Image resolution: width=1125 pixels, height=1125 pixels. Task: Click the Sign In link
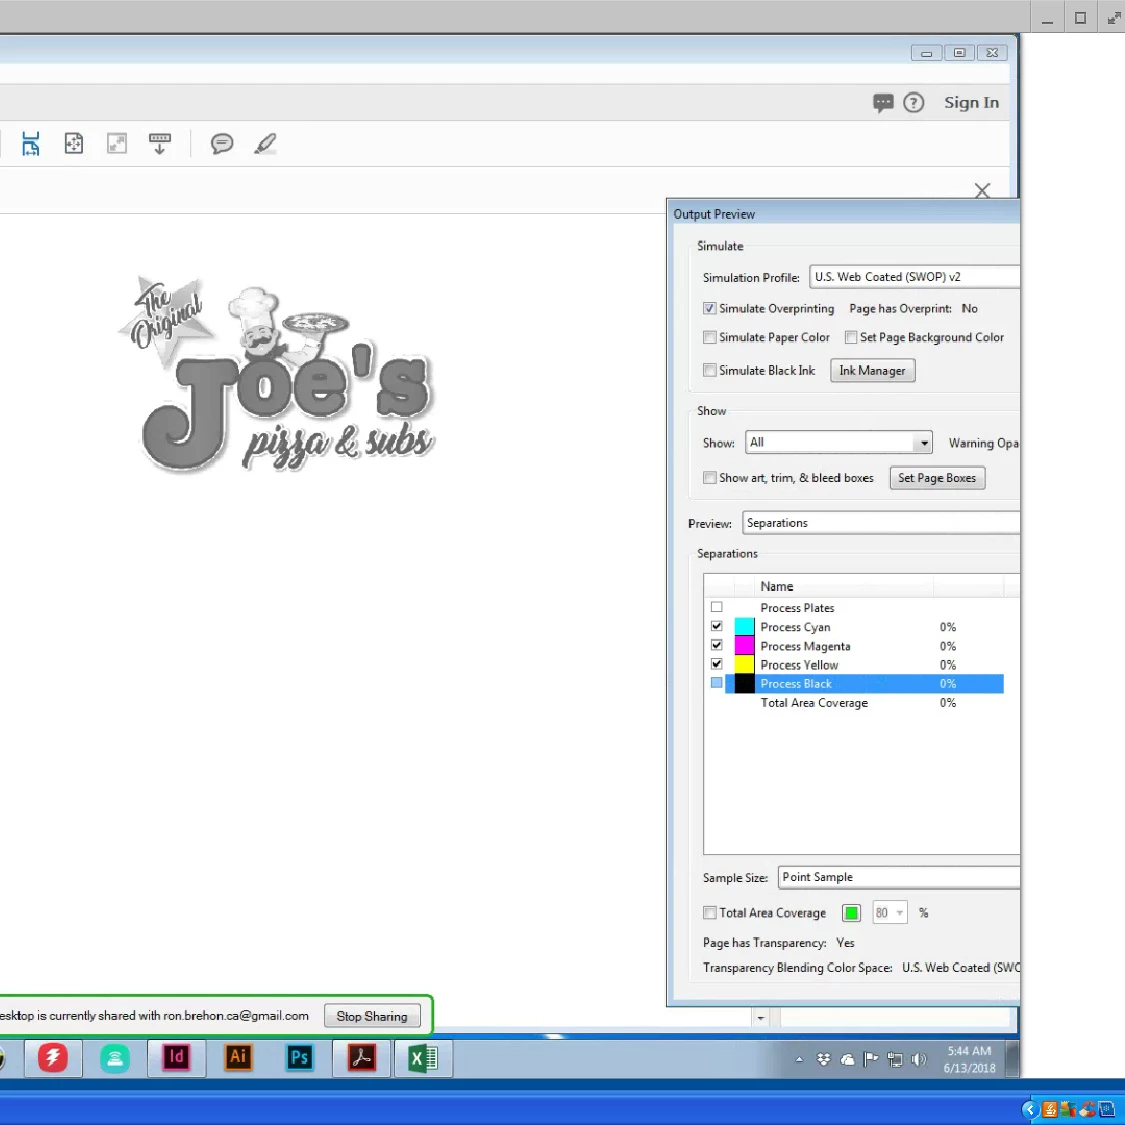(x=971, y=103)
